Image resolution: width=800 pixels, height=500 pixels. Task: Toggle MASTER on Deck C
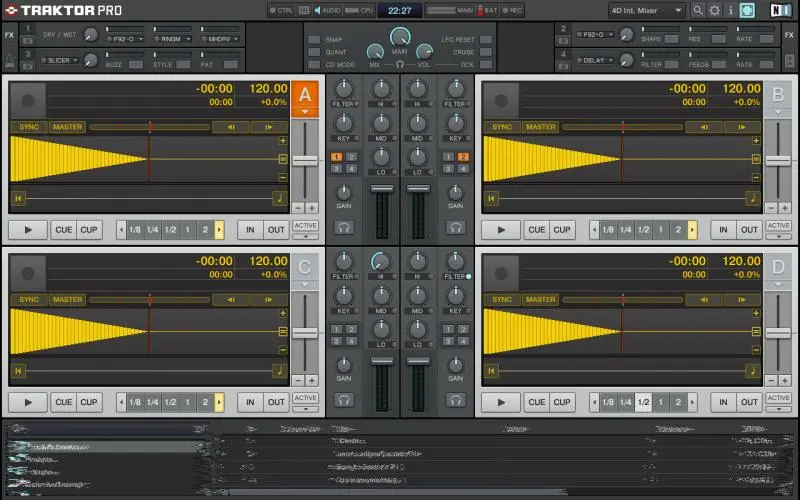click(68, 299)
